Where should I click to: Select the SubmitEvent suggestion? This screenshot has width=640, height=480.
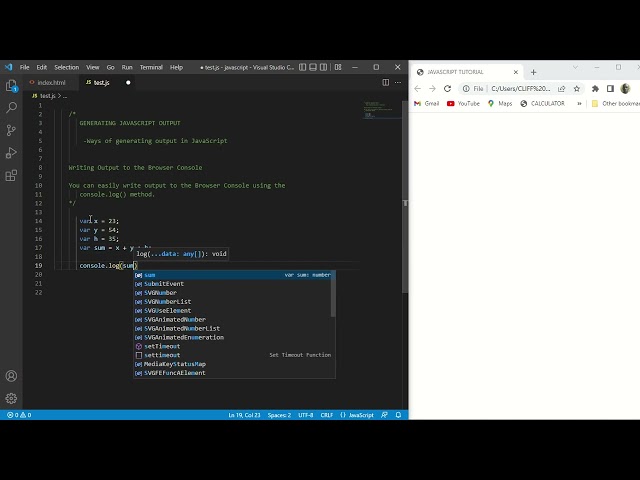click(x=234, y=284)
